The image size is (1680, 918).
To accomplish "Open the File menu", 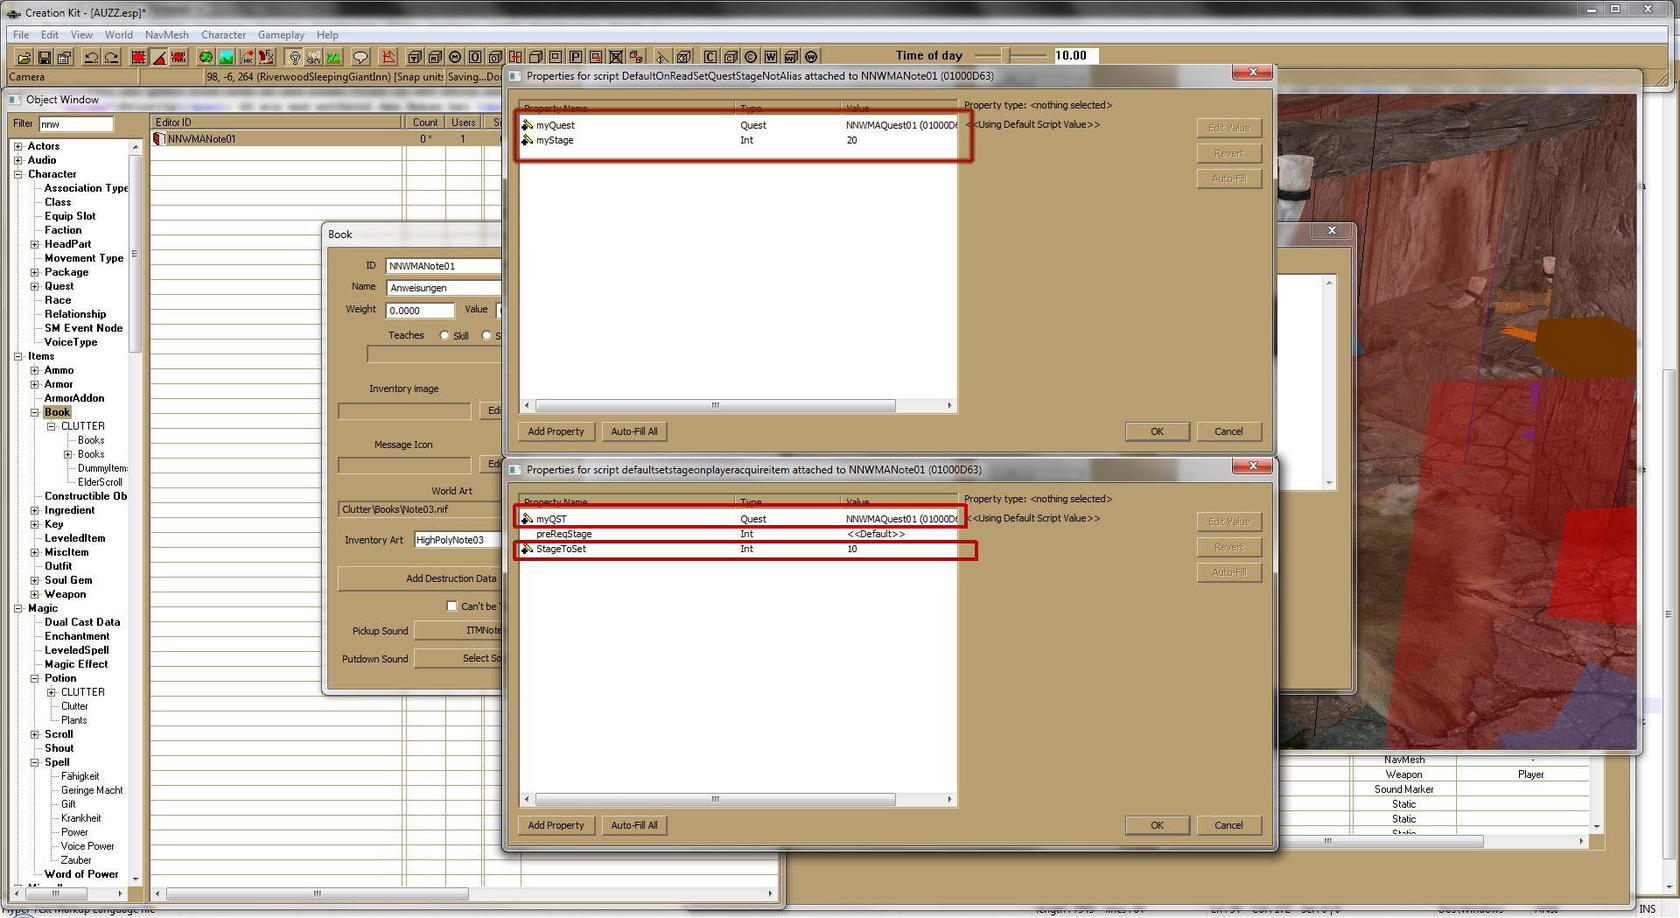I will tap(21, 35).
